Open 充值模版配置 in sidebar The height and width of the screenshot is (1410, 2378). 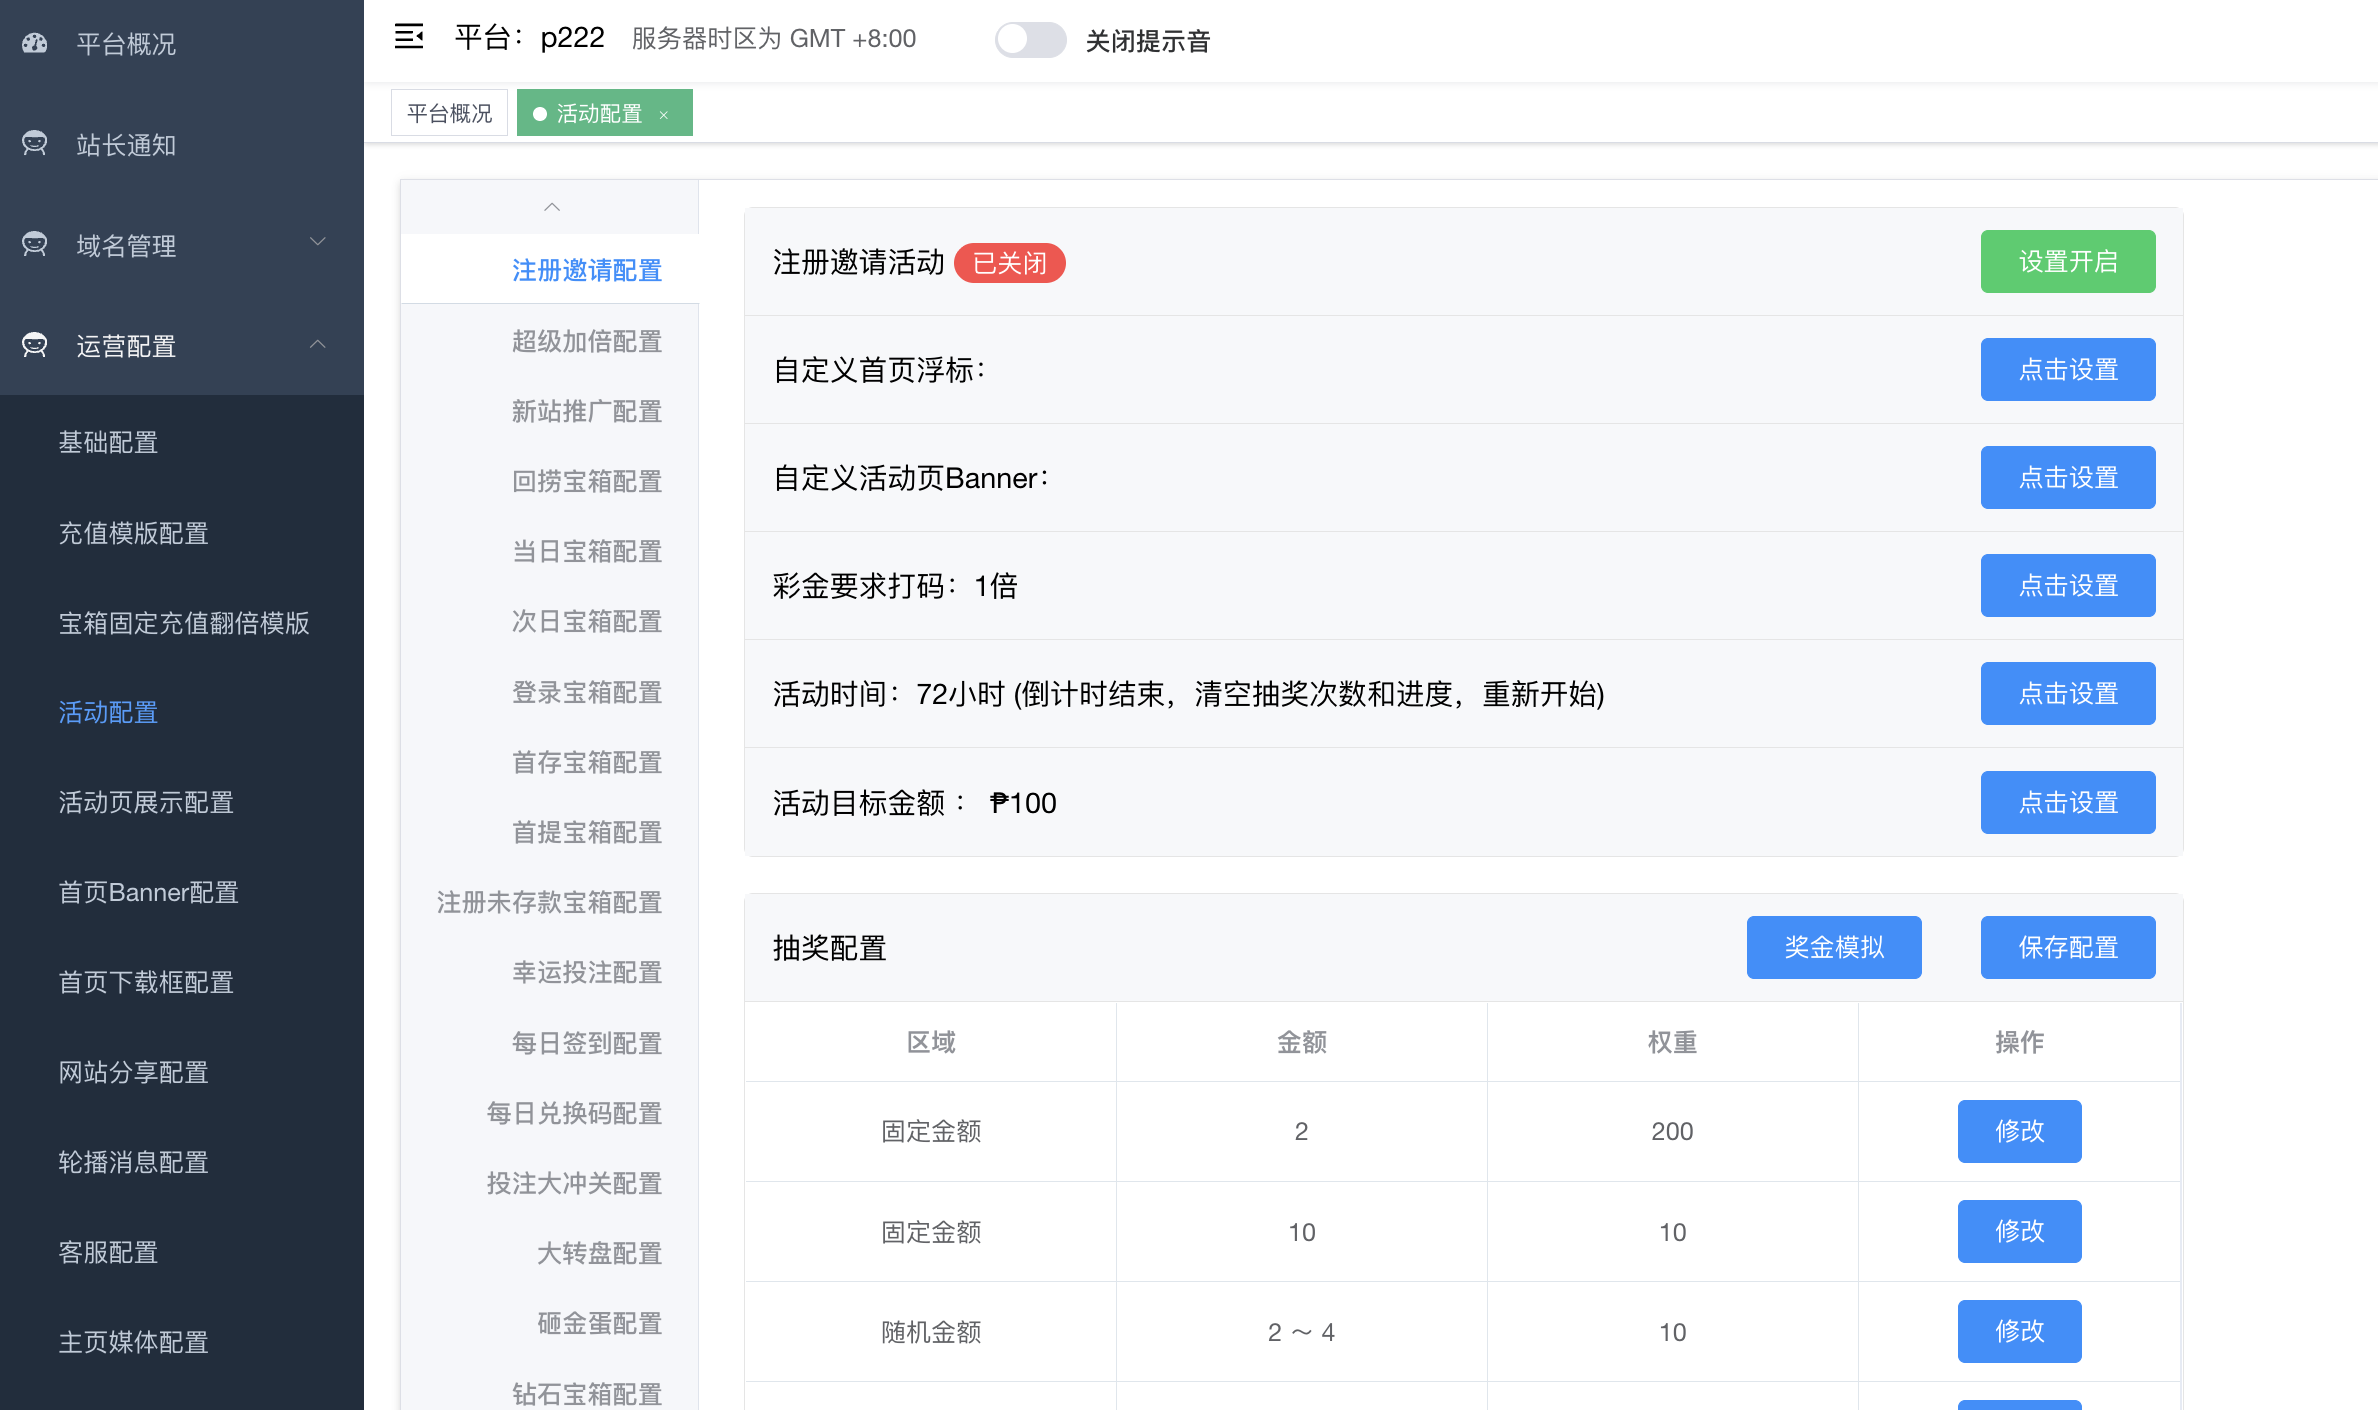click(x=134, y=533)
